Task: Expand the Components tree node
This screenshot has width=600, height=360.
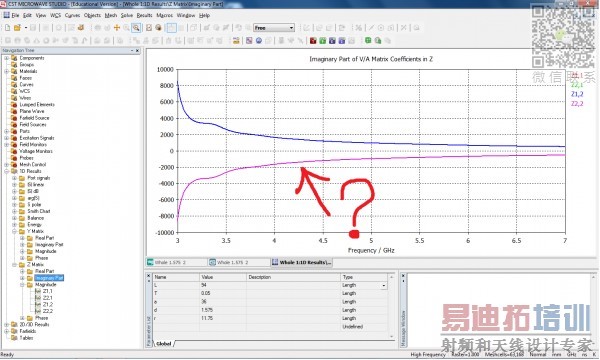Action: tap(7, 58)
